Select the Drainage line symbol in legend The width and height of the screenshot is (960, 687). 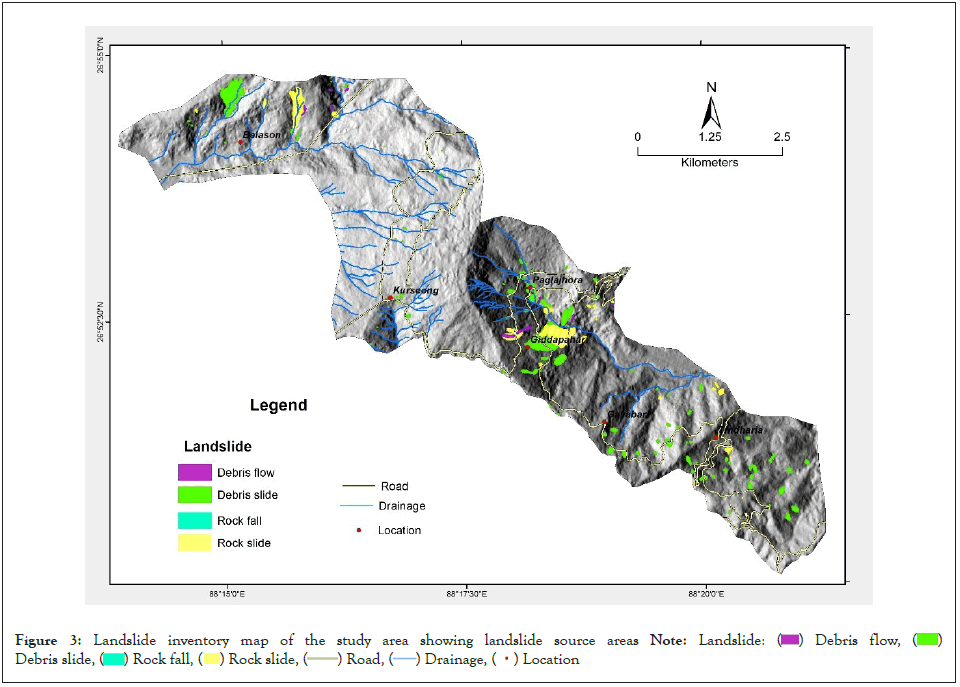(x=355, y=506)
